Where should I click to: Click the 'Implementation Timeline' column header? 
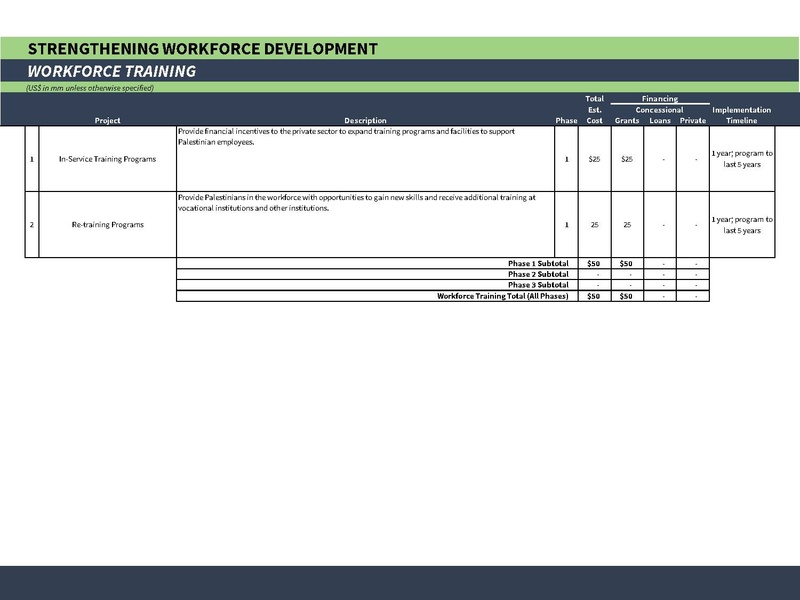point(742,115)
